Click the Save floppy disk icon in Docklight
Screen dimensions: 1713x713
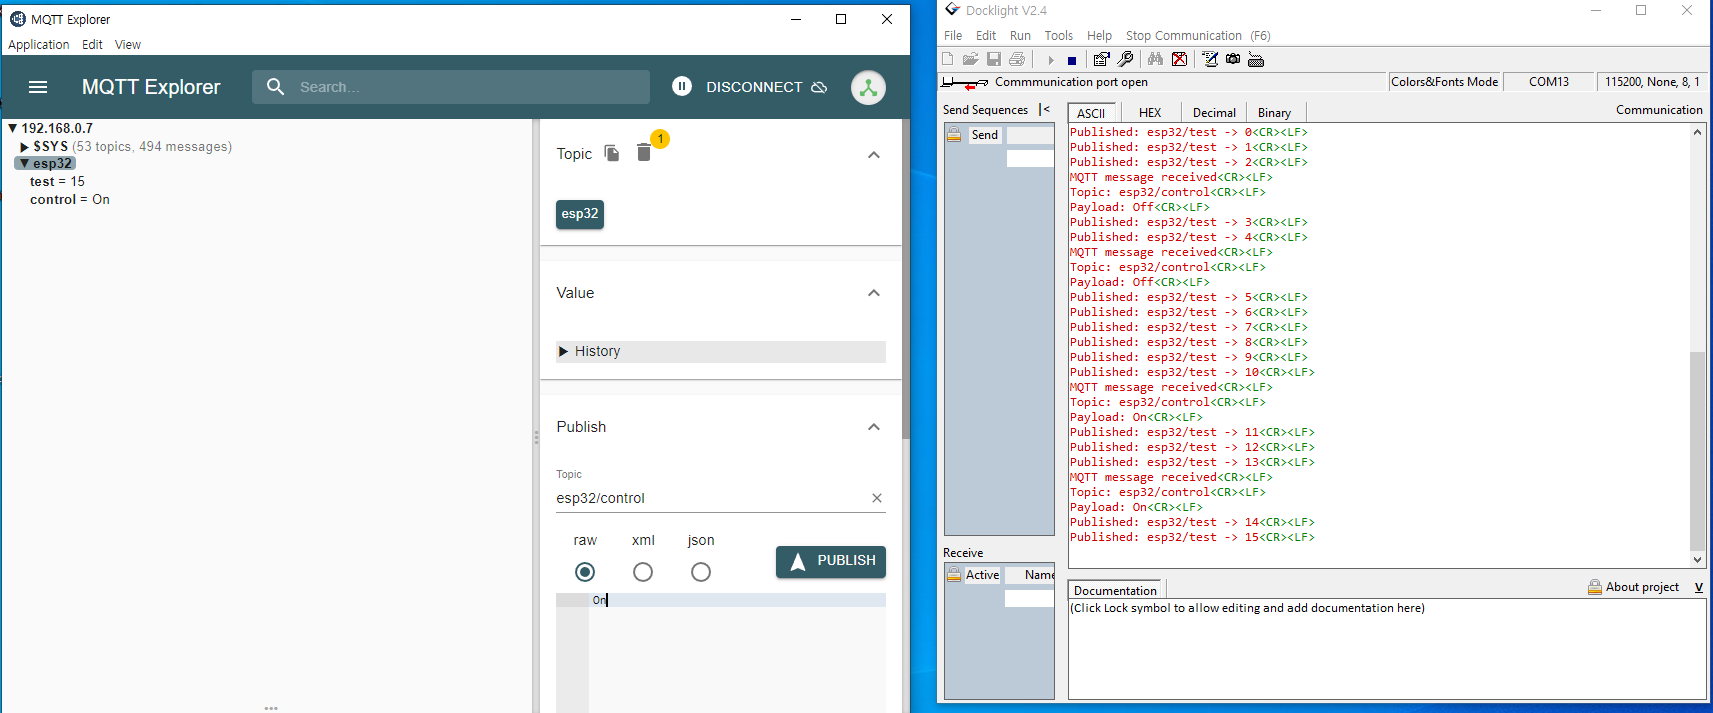point(994,59)
